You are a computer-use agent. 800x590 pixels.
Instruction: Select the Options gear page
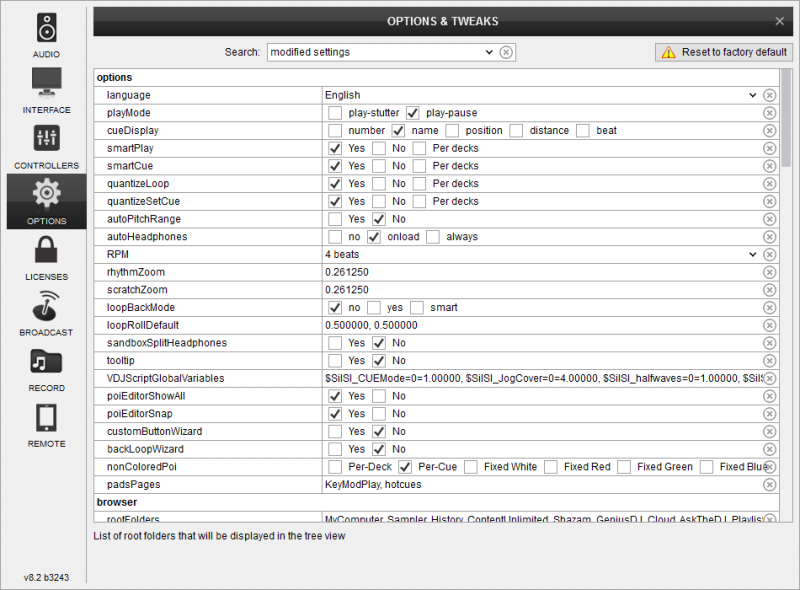(x=46, y=202)
